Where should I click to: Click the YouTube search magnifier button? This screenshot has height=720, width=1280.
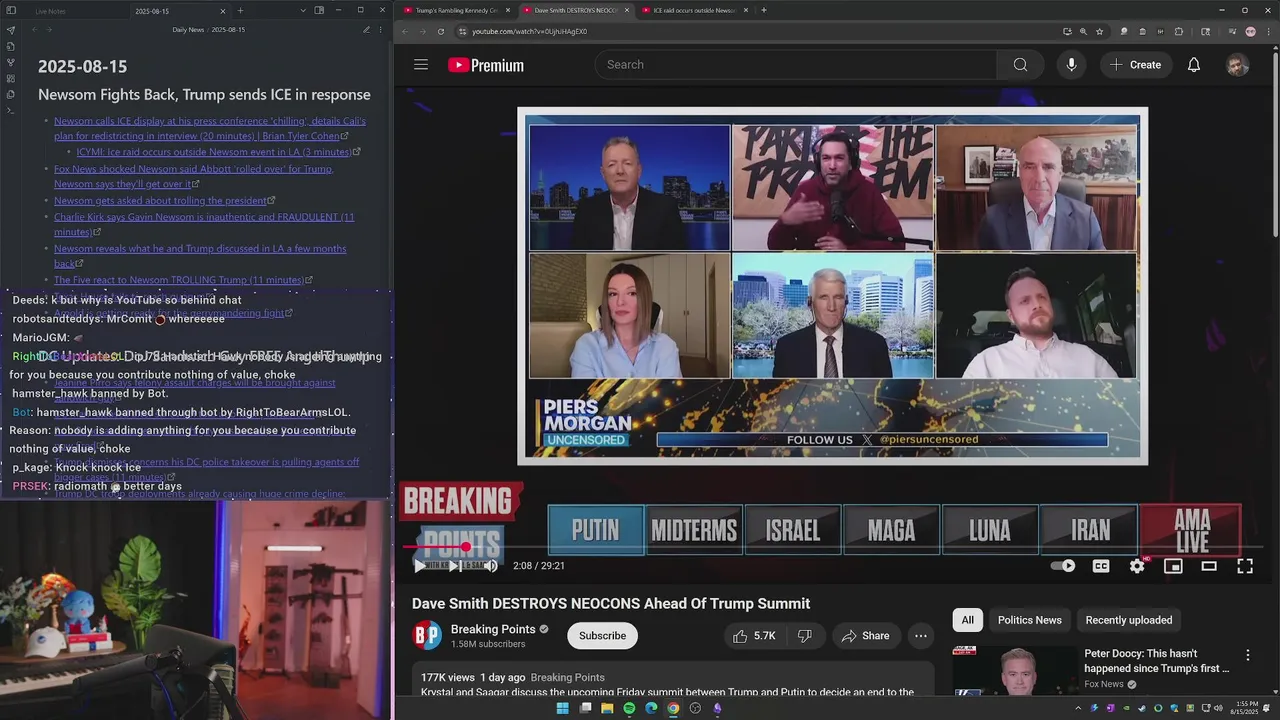coord(1020,65)
